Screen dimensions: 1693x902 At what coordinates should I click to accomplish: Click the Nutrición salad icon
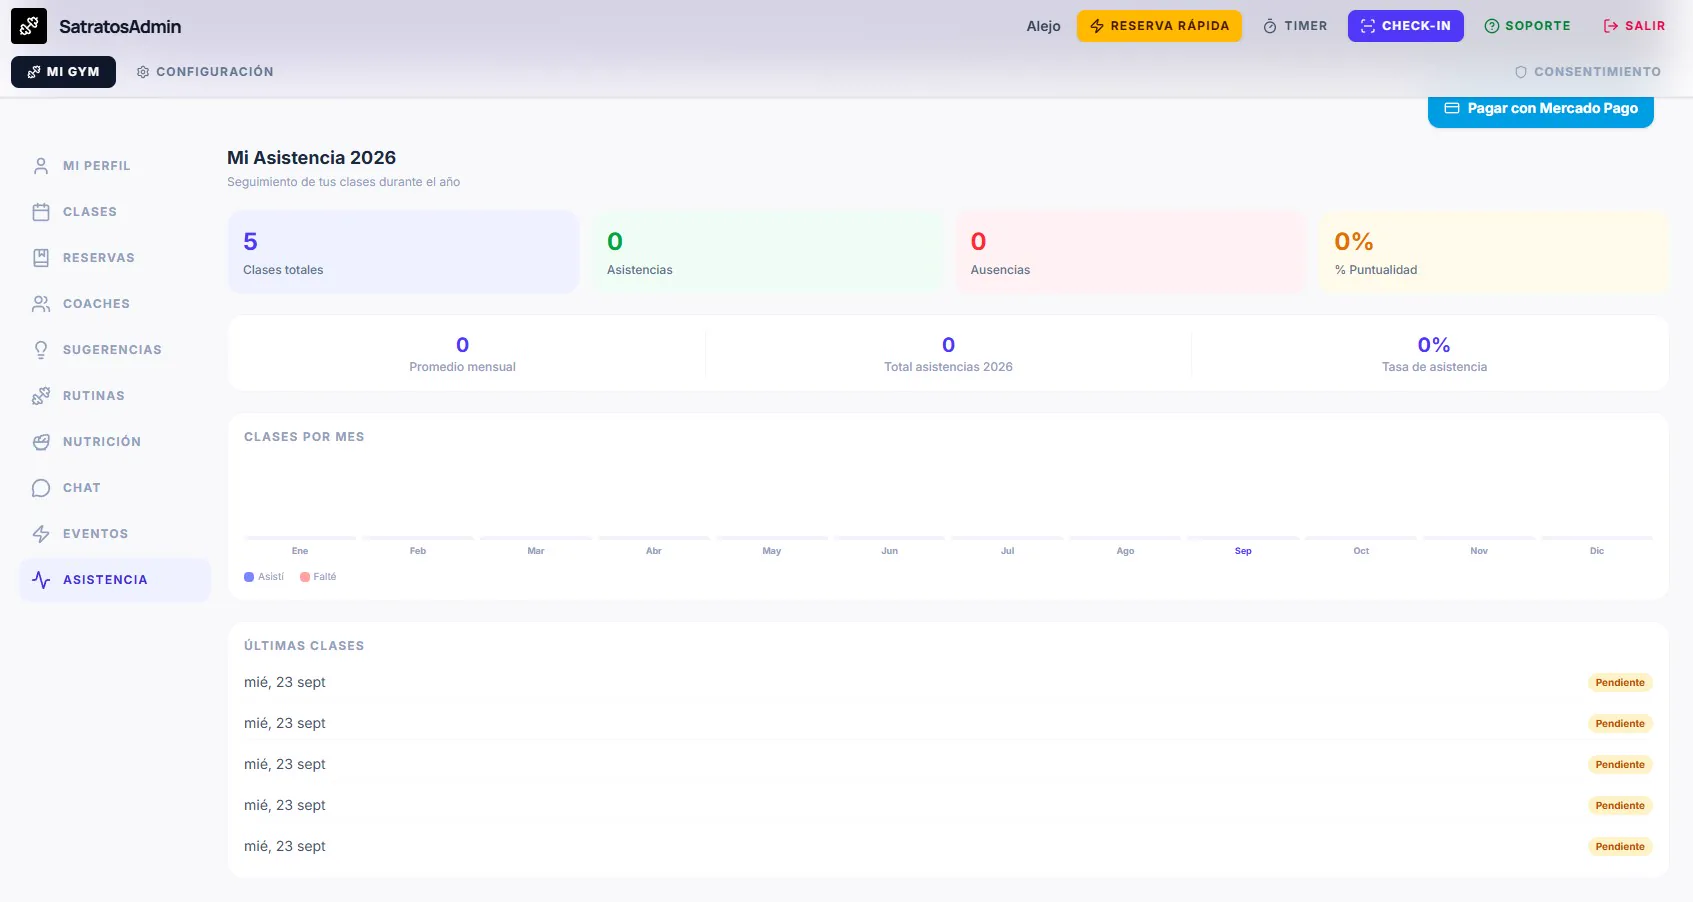pyautogui.click(x=41, y=442)
